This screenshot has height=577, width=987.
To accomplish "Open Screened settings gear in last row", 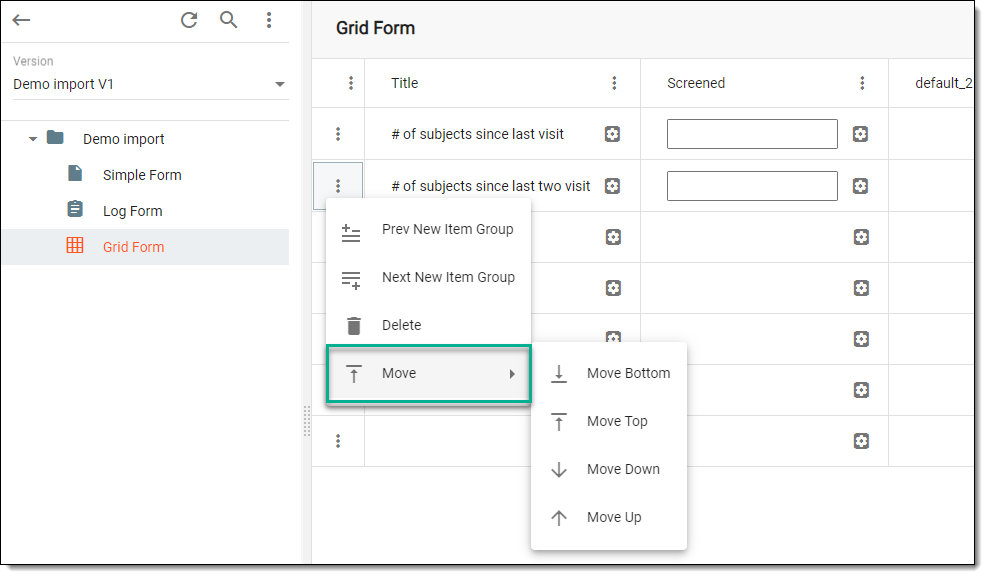I will (861, 441).
